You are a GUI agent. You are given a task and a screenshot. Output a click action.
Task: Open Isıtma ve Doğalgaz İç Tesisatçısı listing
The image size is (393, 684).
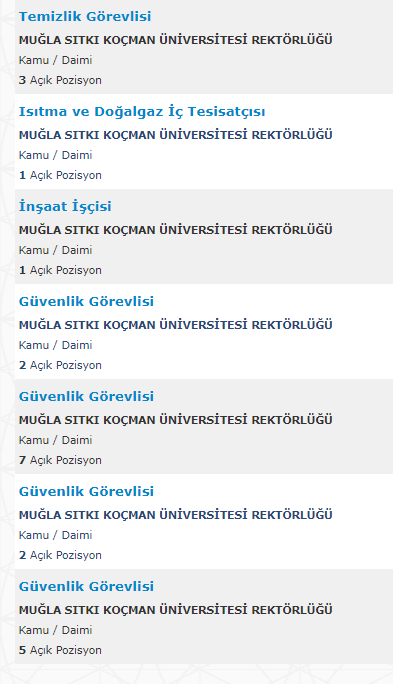point(142,112)
